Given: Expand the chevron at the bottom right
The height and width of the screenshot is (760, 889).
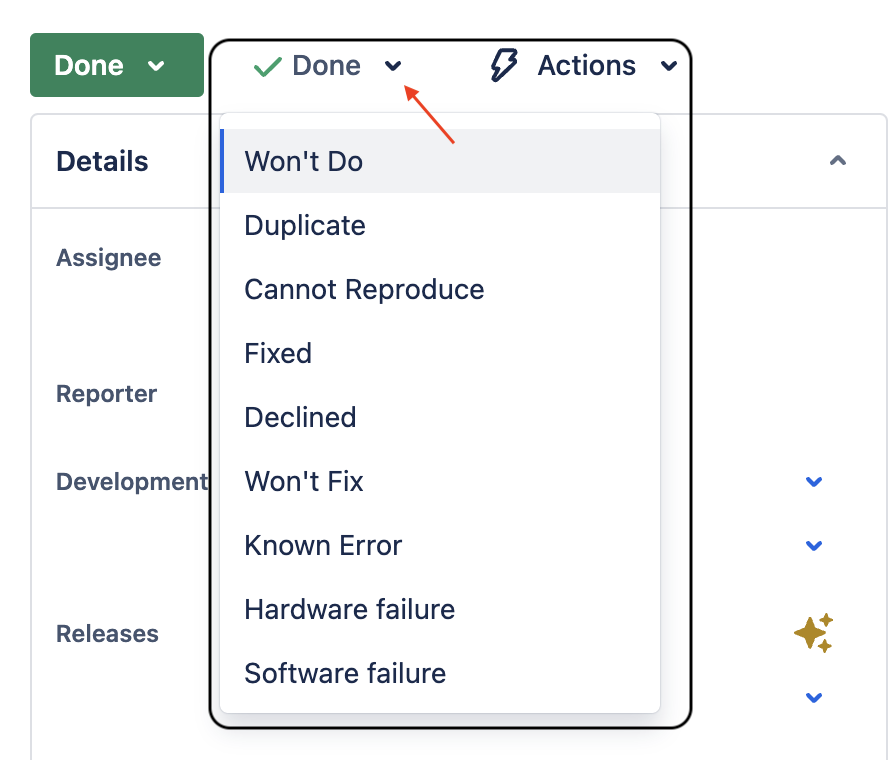Looking at the screenshot, I should click(813, 697).
